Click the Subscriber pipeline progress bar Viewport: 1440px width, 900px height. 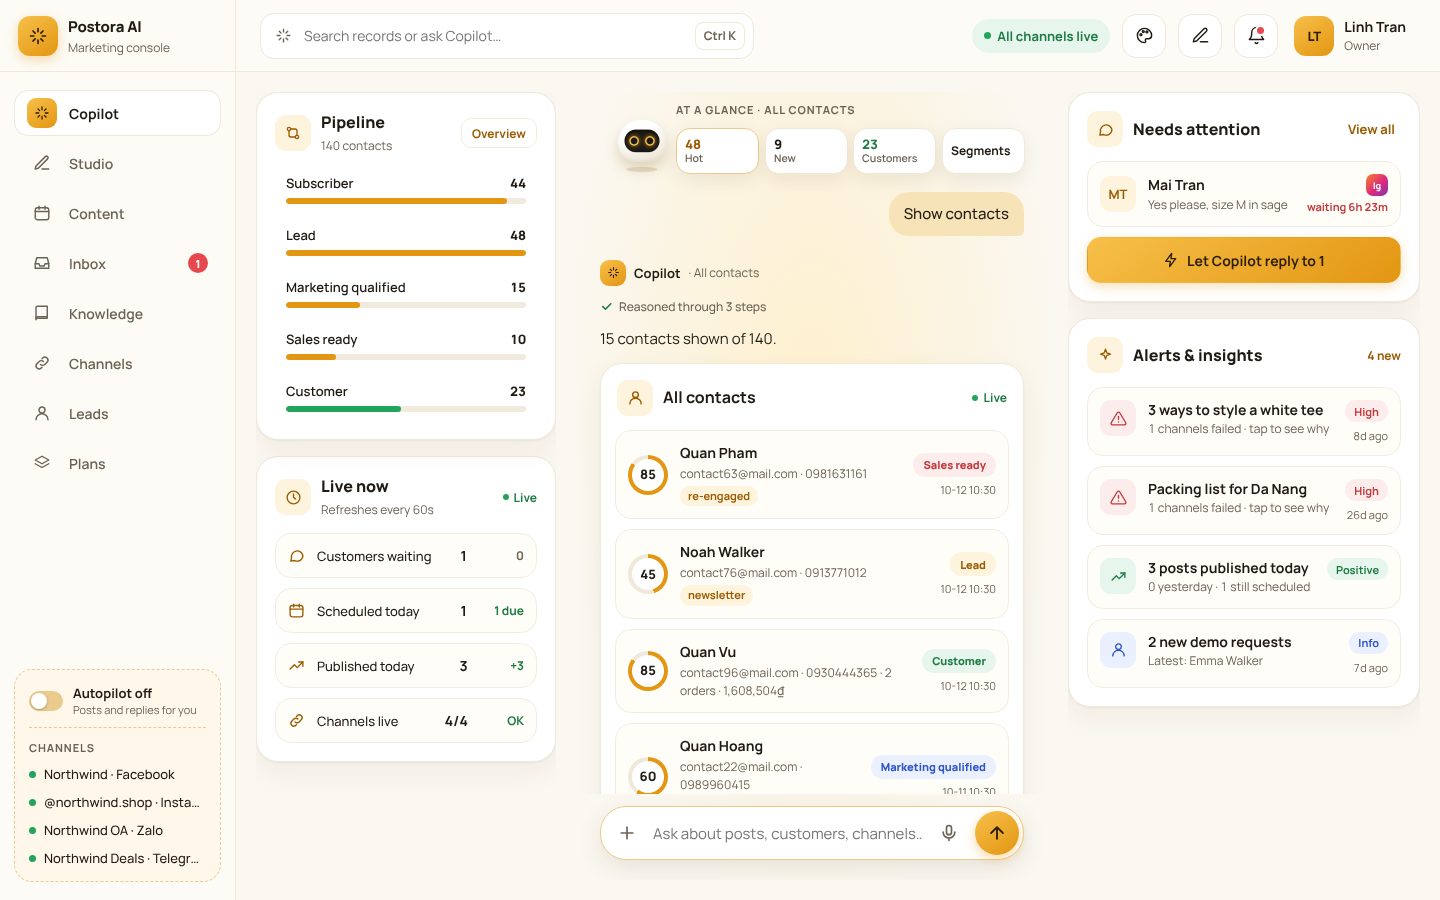click(x=406, y=201)
